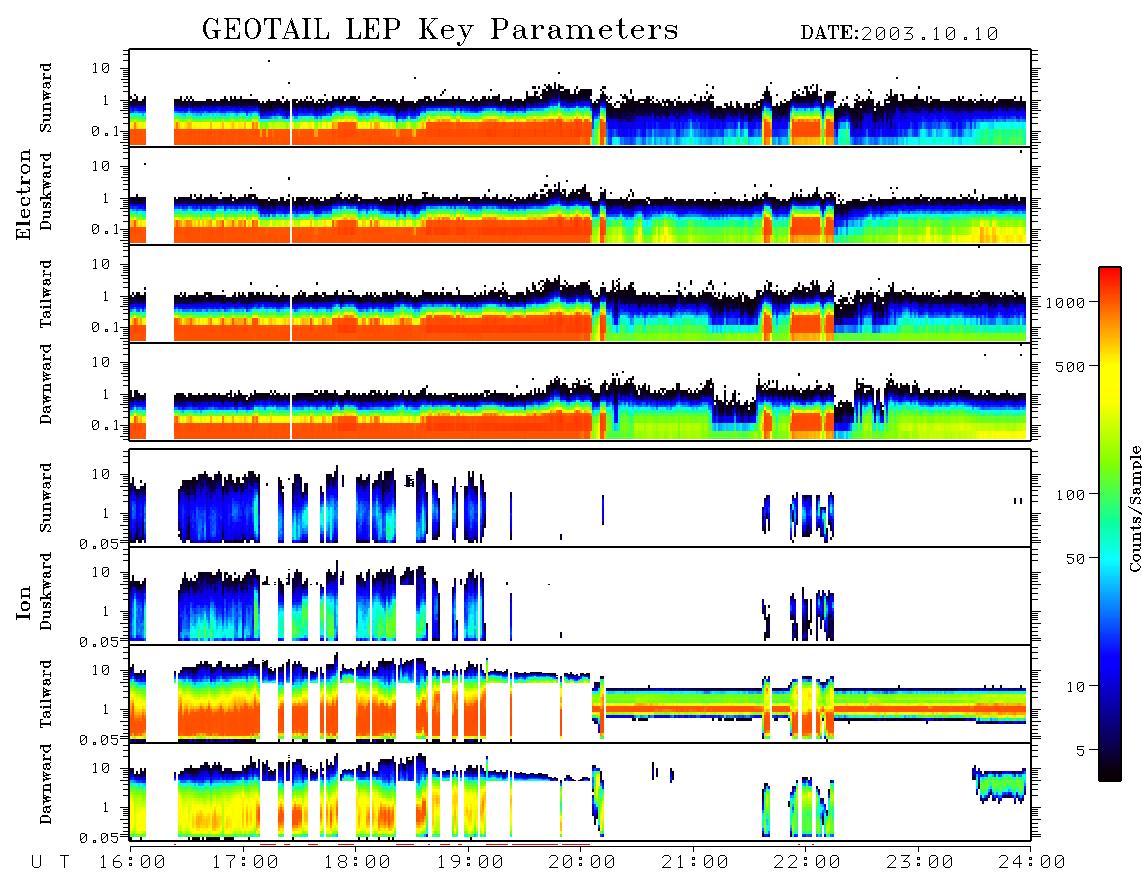The width and height of the screenshot is (1142, 880).
Task: Click the 1000 colorbar tick label
Action: click(x=1066, y=302)
